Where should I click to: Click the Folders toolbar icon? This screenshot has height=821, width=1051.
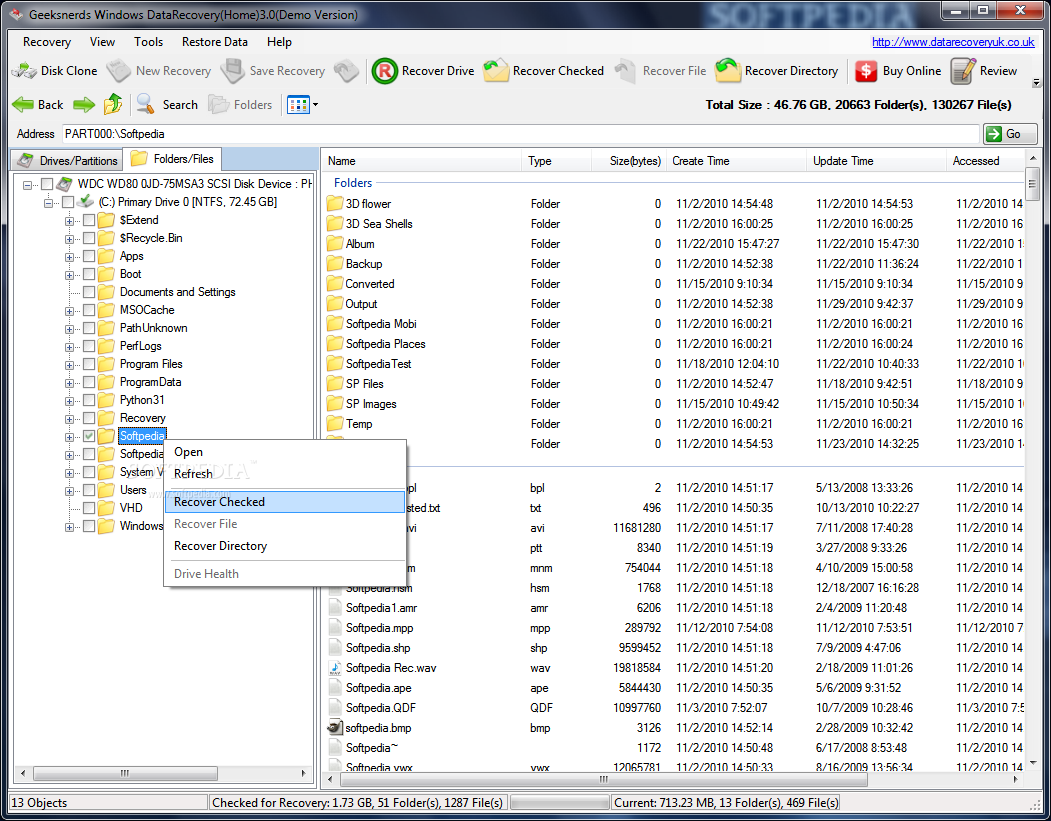(219, 105)
